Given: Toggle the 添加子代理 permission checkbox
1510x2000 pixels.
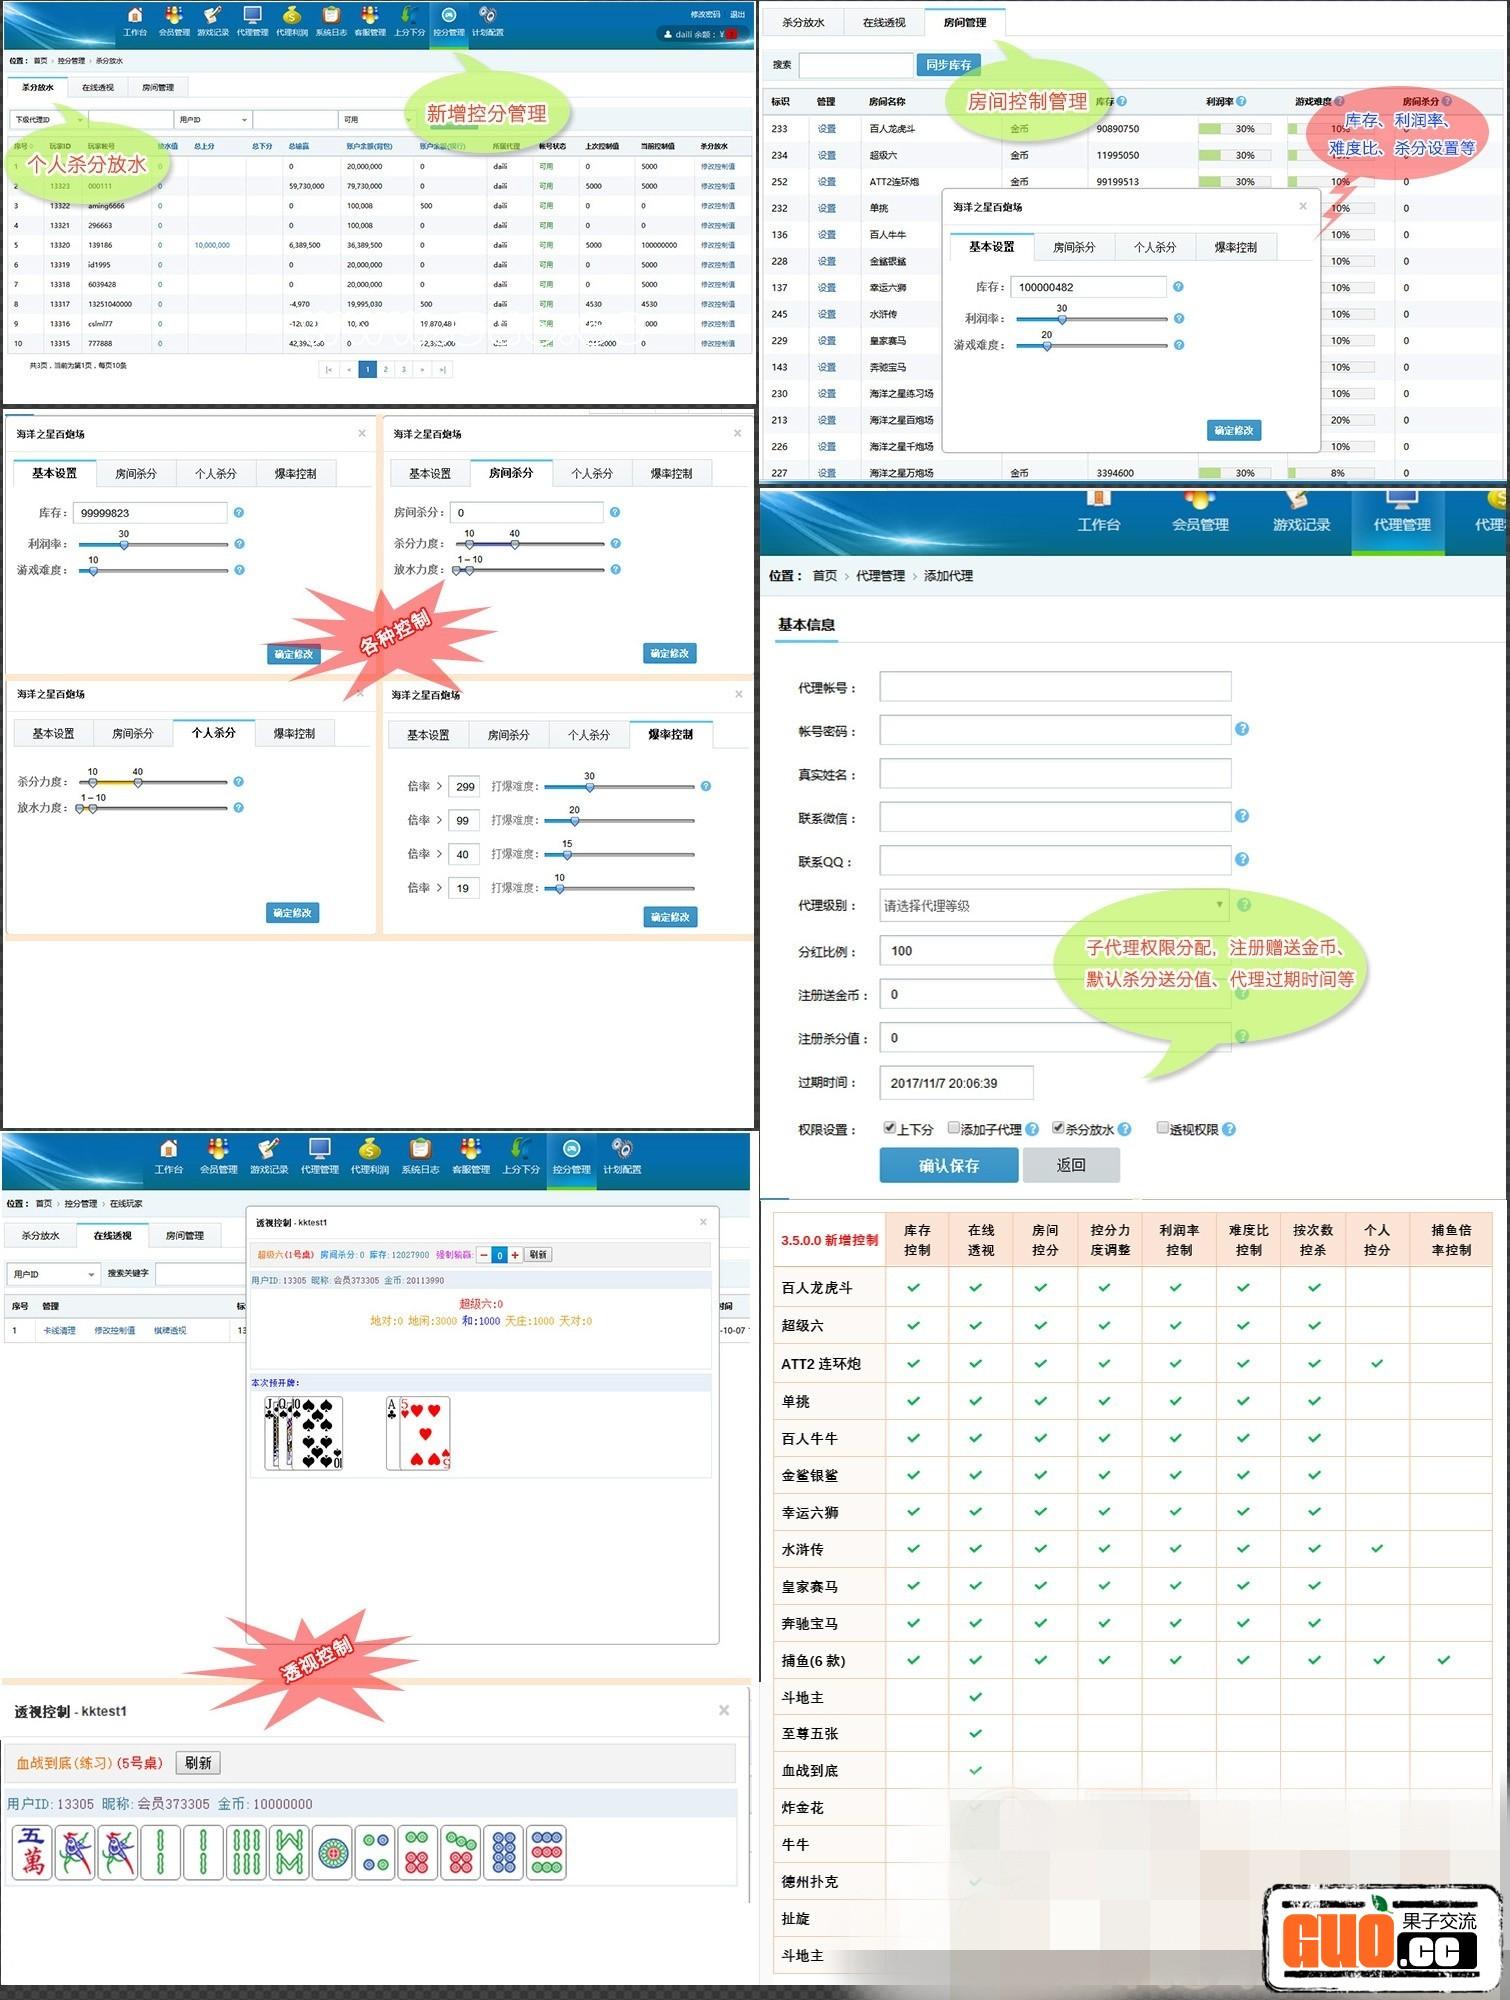Looking at the screenshot, I should coord(954,1128).
